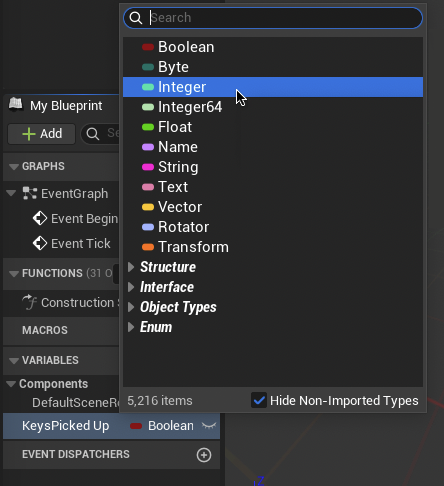Toggle the closed-eye visibility icon for KeysPicked Up
Screen dimensions: 444x486
[x=209, y=426]
